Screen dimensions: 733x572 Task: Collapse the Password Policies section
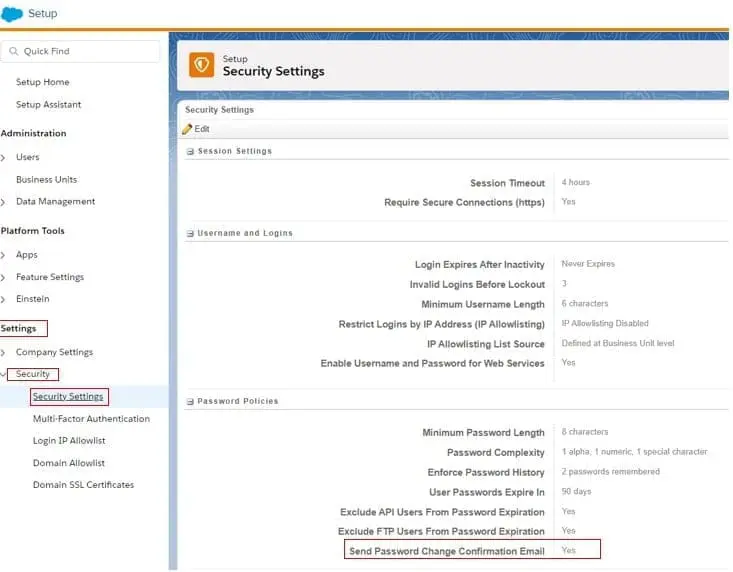click(x=190, y=401)
